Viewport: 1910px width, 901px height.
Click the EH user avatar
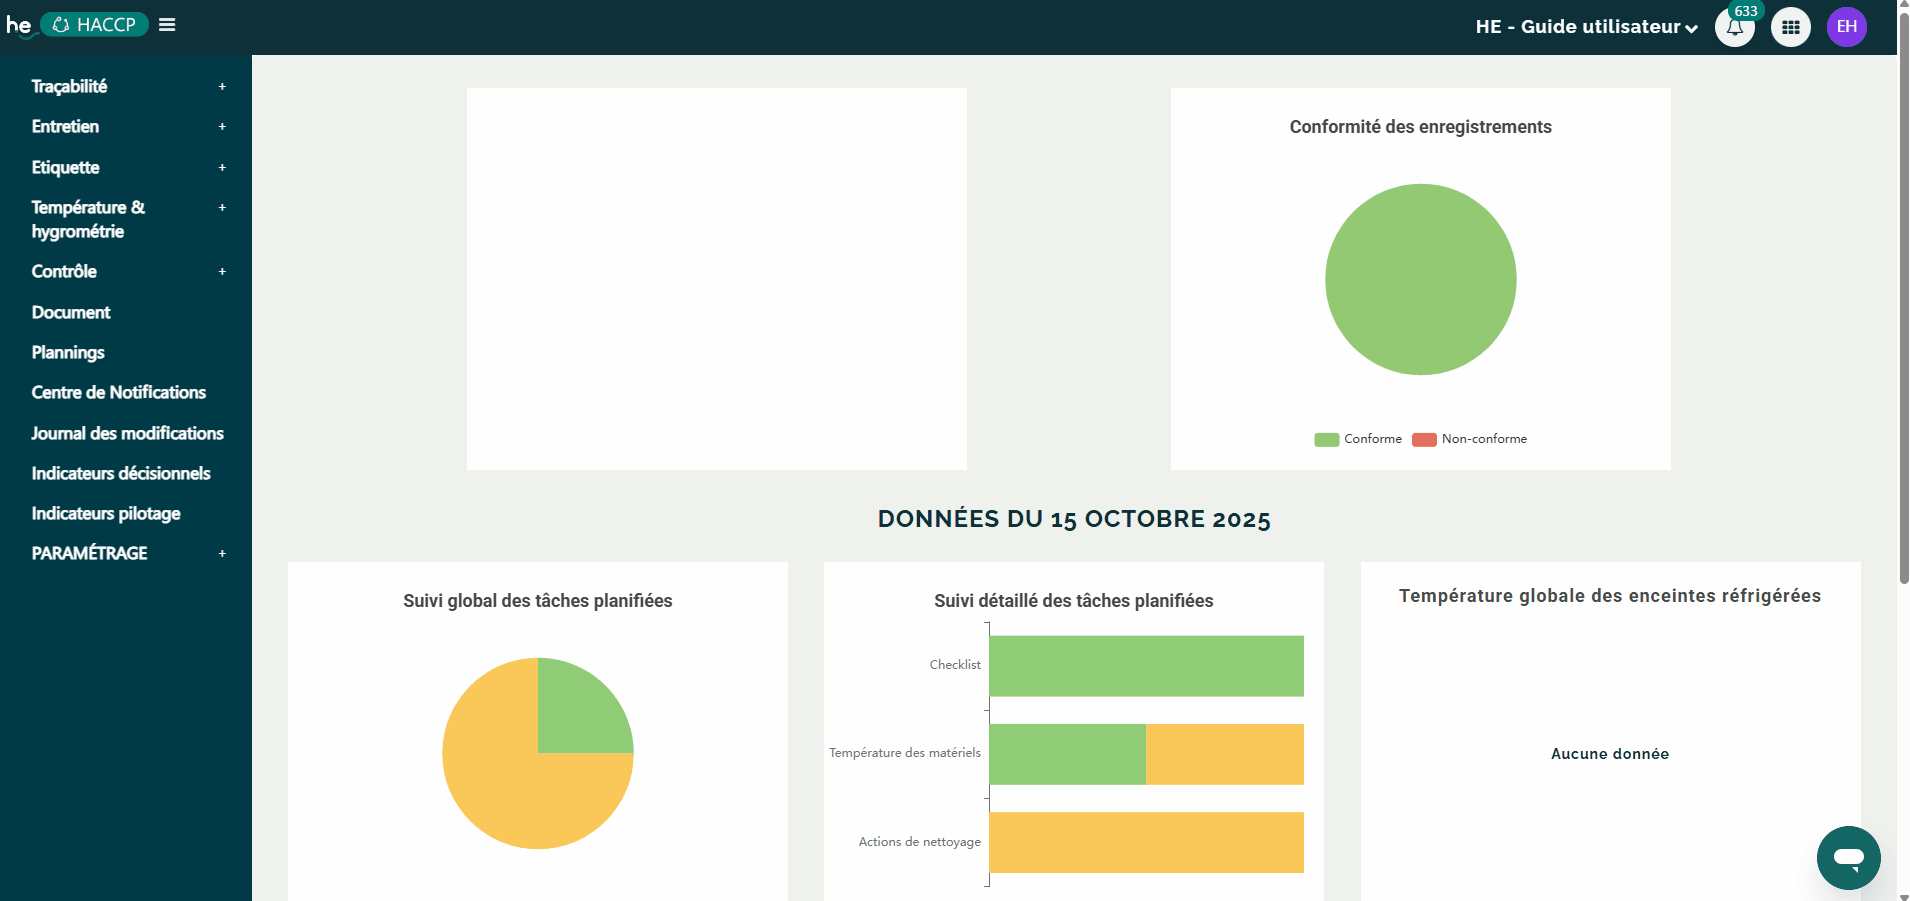[1846, 27]
